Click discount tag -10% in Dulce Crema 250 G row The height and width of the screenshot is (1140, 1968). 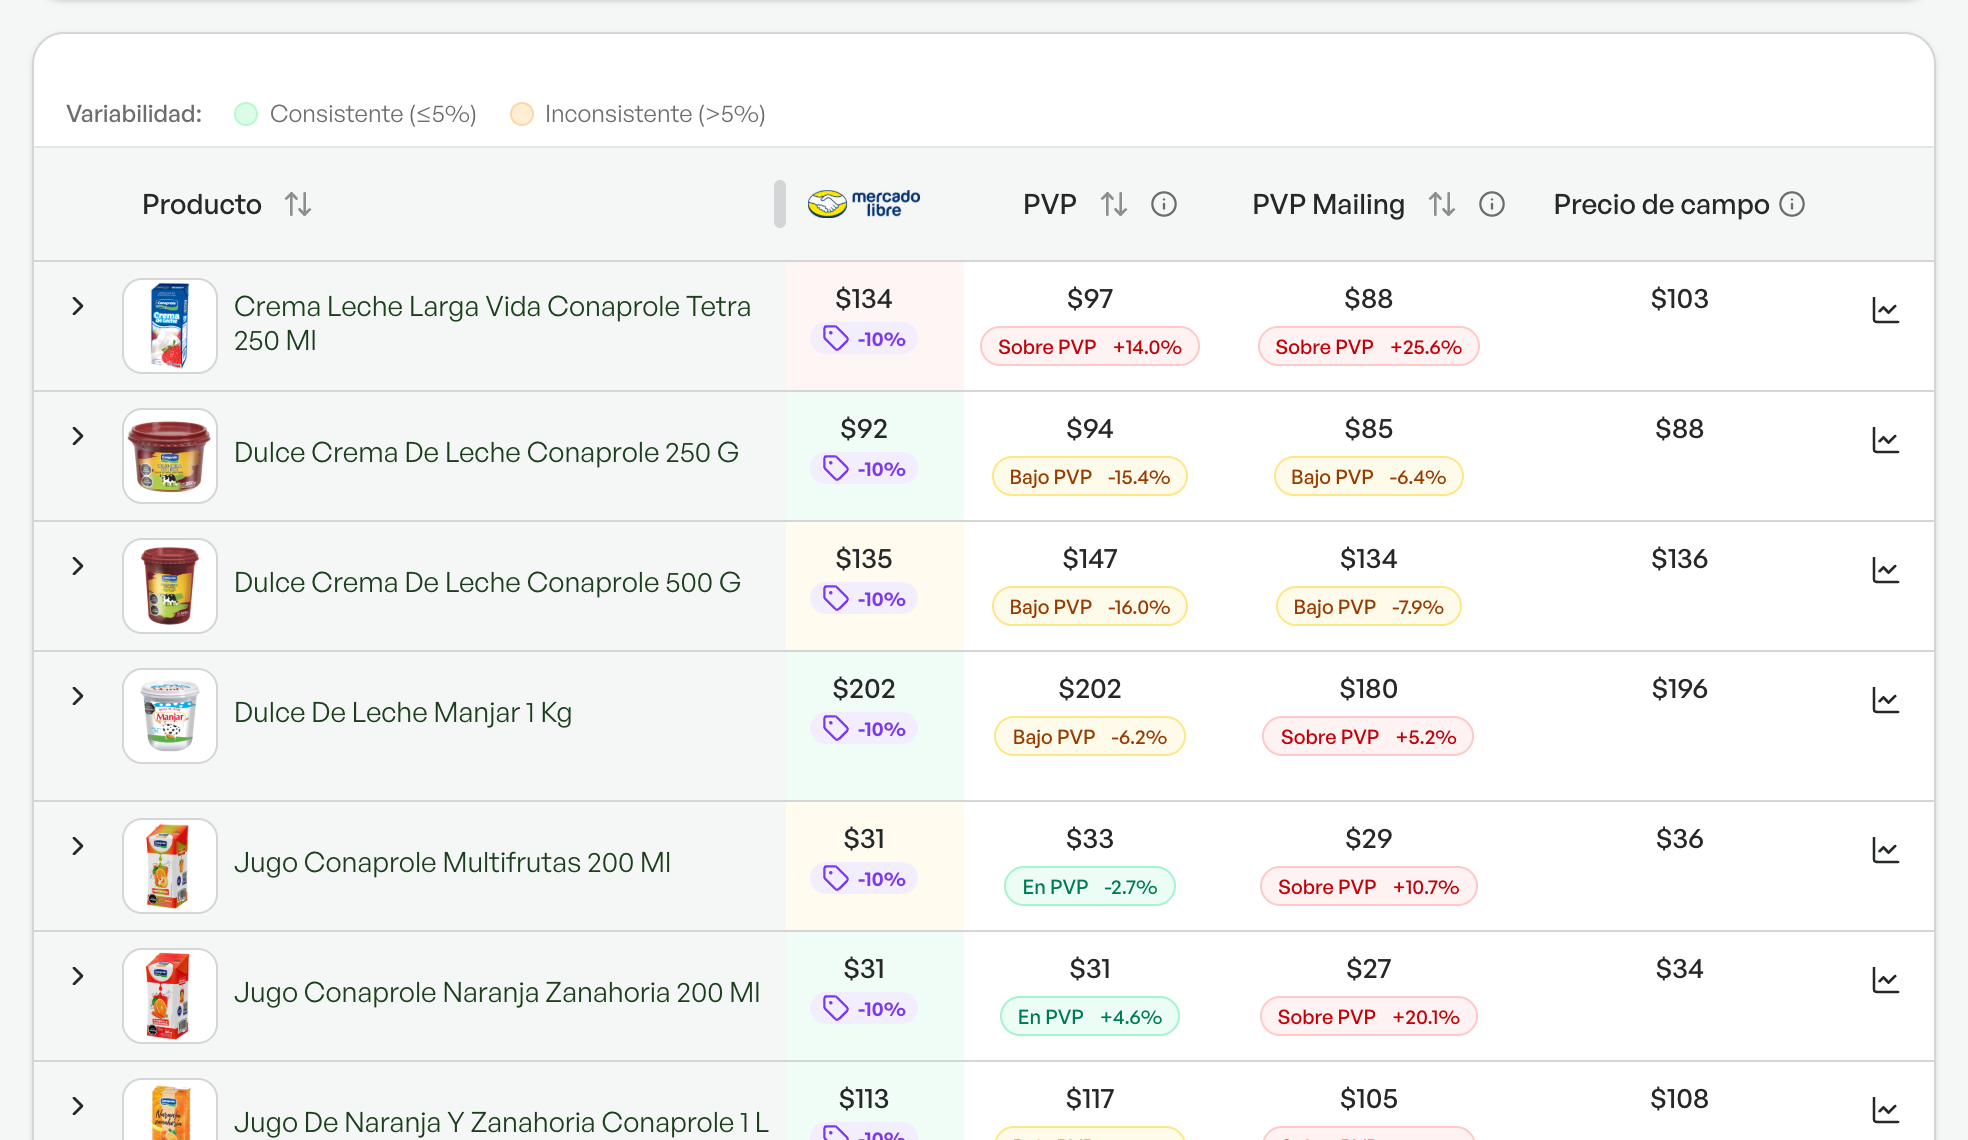864,469
